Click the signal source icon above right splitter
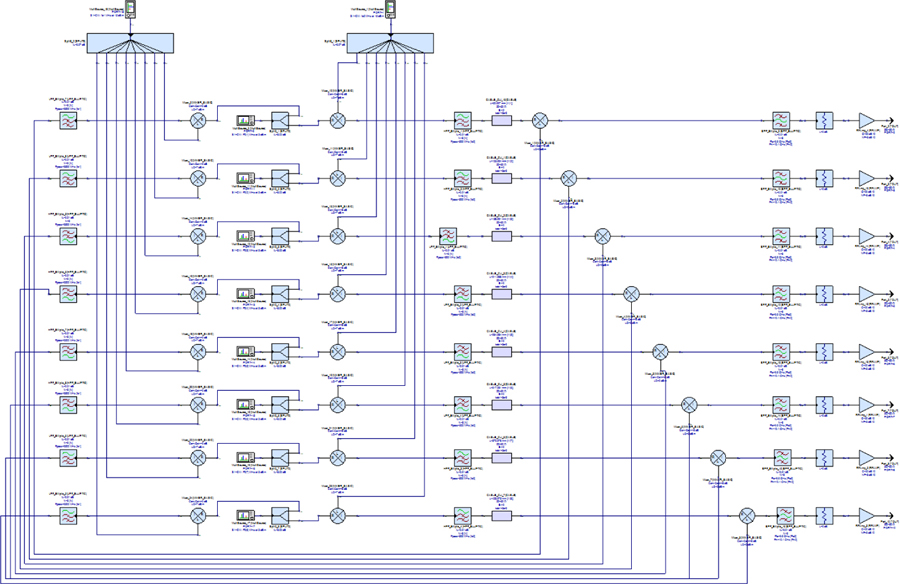 pos(391,10)
